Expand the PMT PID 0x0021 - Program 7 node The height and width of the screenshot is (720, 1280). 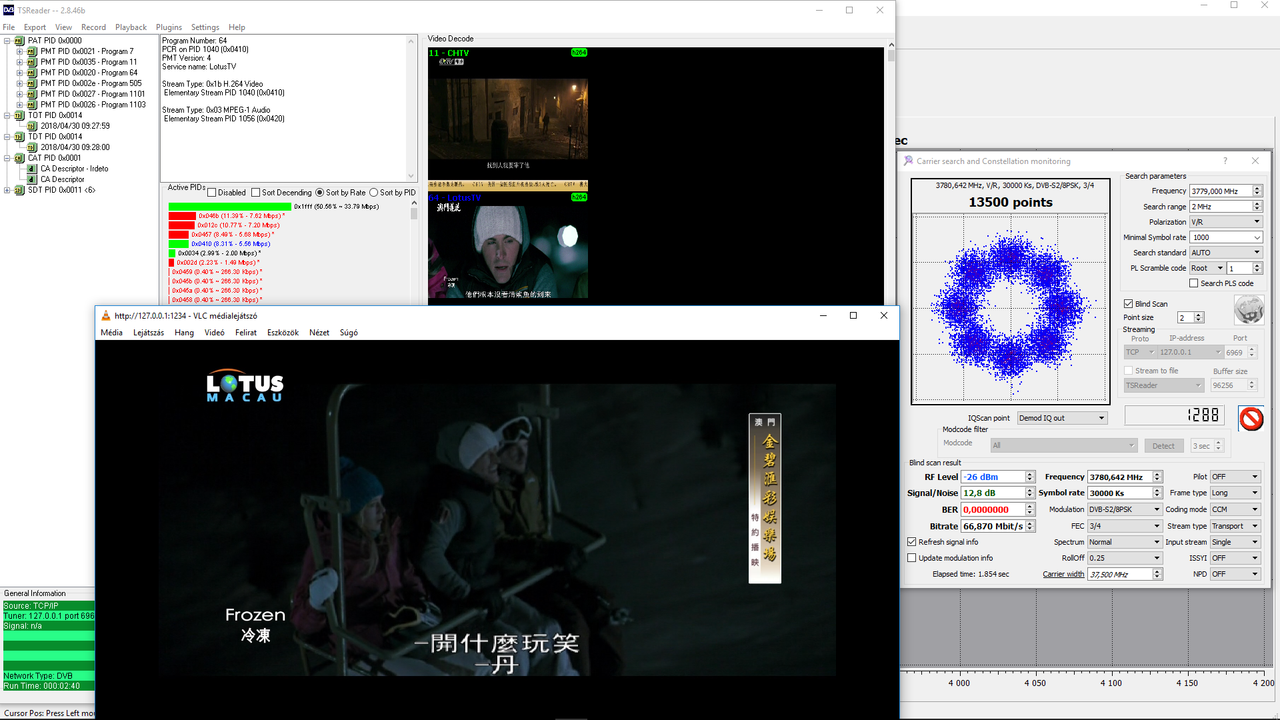point(20,51)
